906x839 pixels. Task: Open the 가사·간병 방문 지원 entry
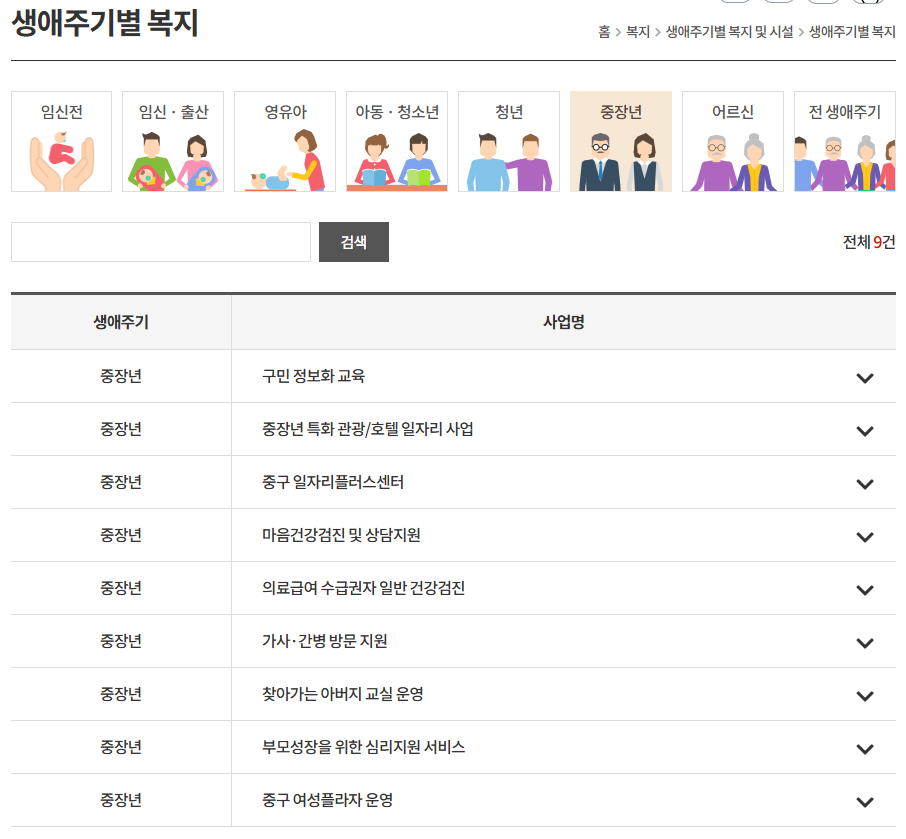[325, 641]
